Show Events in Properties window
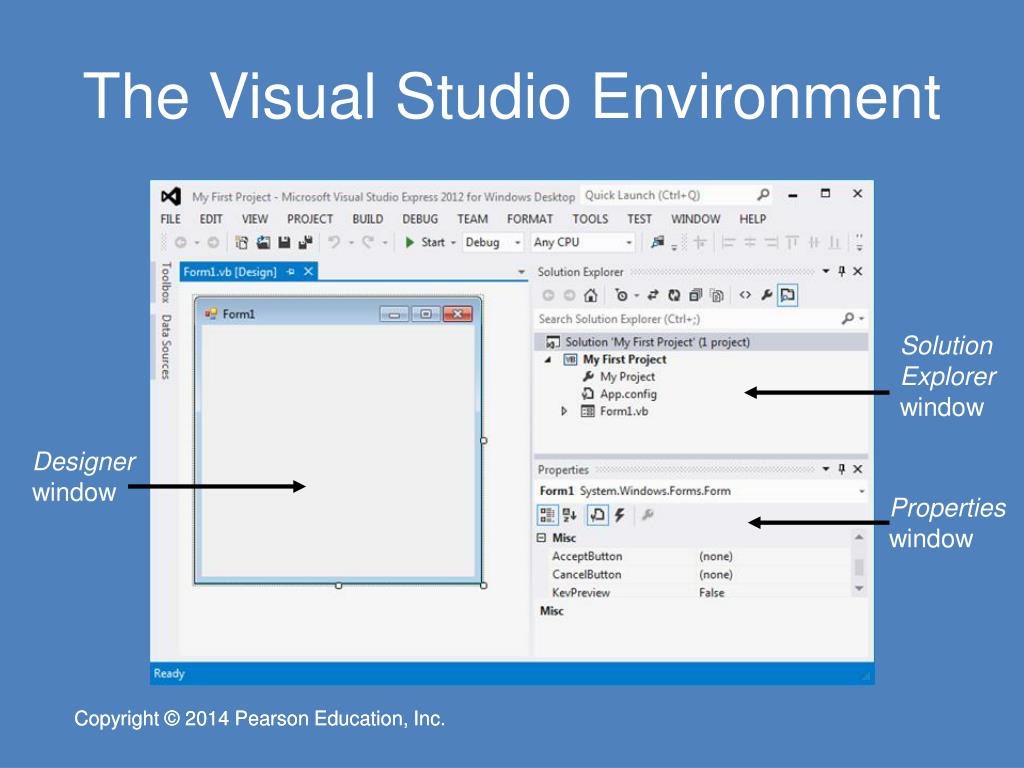This screenshot has height=768, width=1024. point(619,515)
